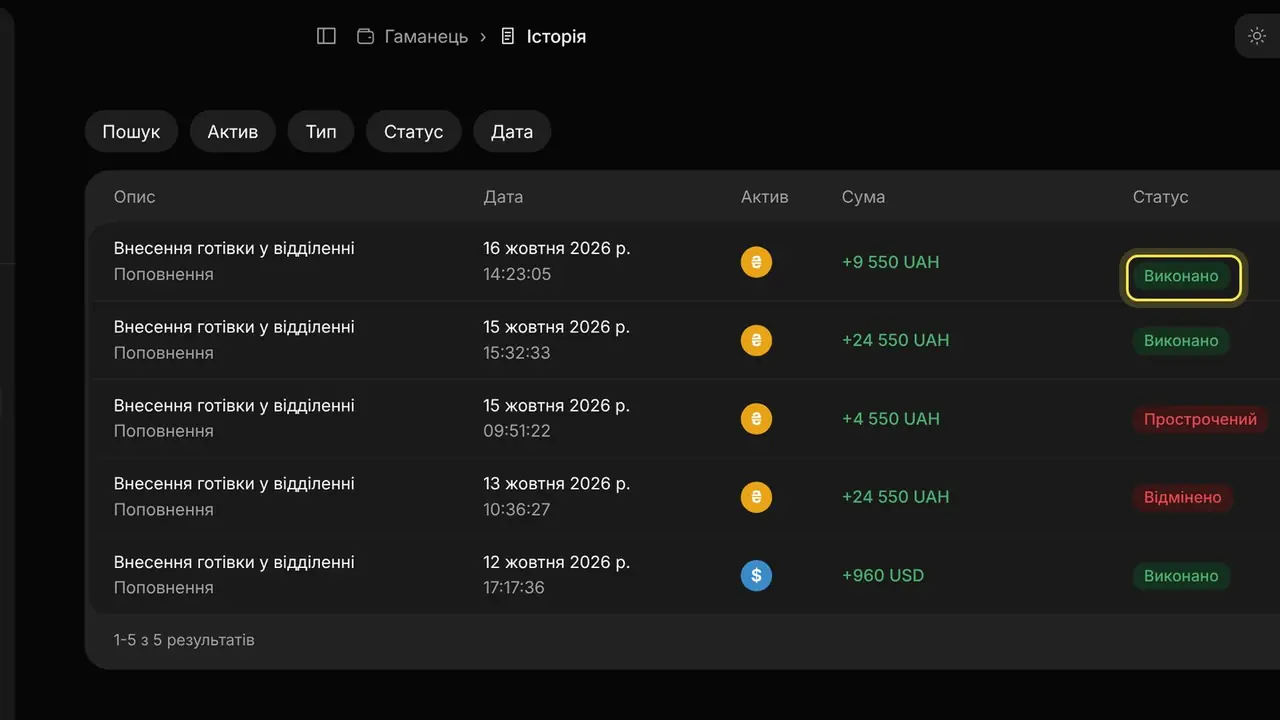Click the 1-5 з 5 результатів text
The height and width of the screenshot is (720, 1280).
point(184,640)
